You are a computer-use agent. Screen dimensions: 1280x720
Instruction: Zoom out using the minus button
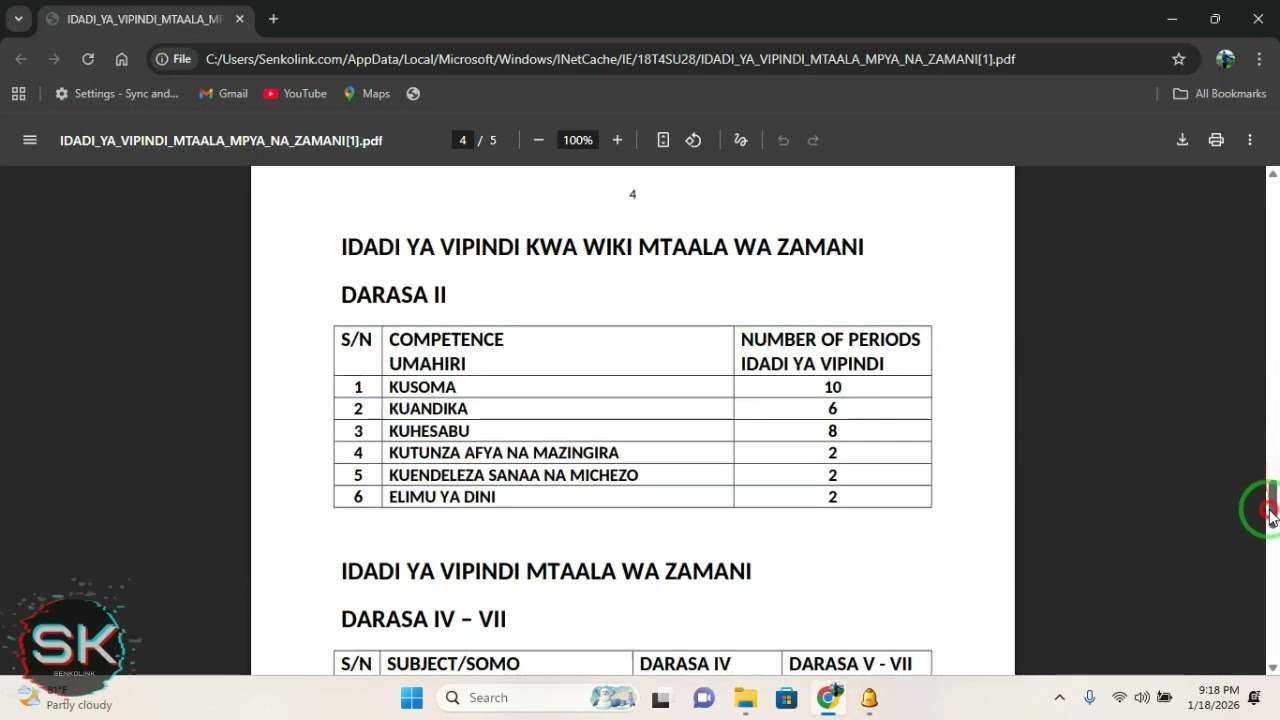tap(538, 140)
